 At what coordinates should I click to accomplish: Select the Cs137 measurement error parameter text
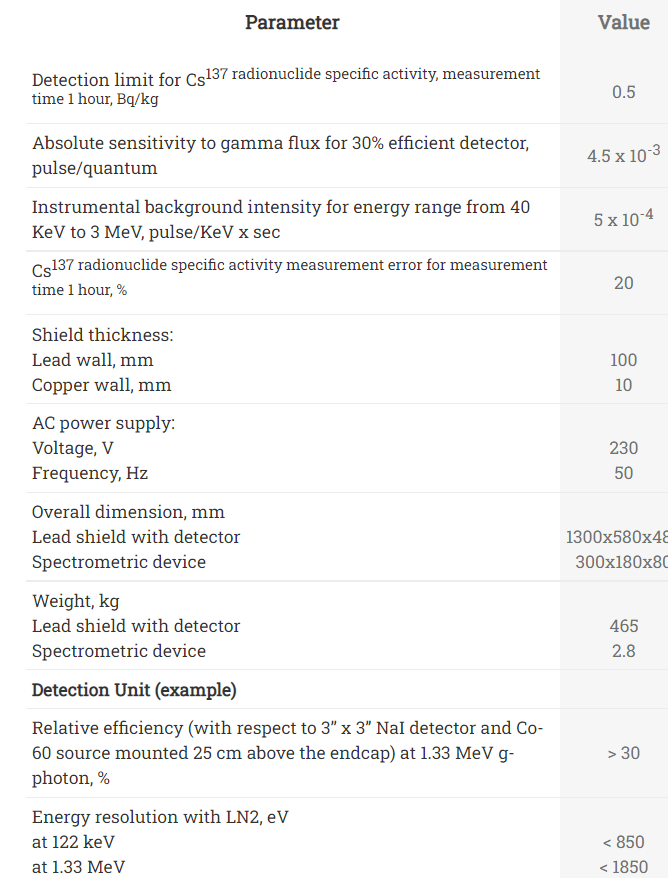[x=289, y=277]
